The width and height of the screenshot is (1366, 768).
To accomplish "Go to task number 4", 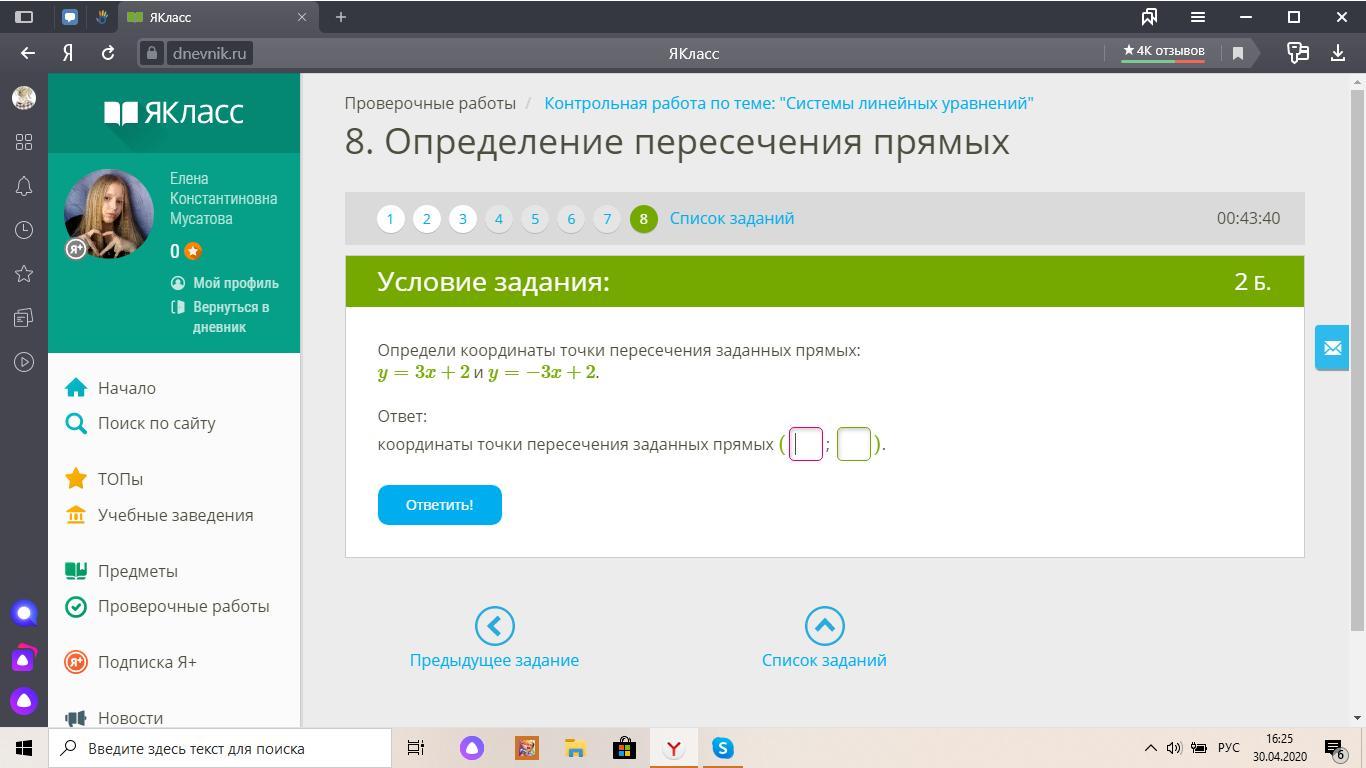I will click(499, 218).
